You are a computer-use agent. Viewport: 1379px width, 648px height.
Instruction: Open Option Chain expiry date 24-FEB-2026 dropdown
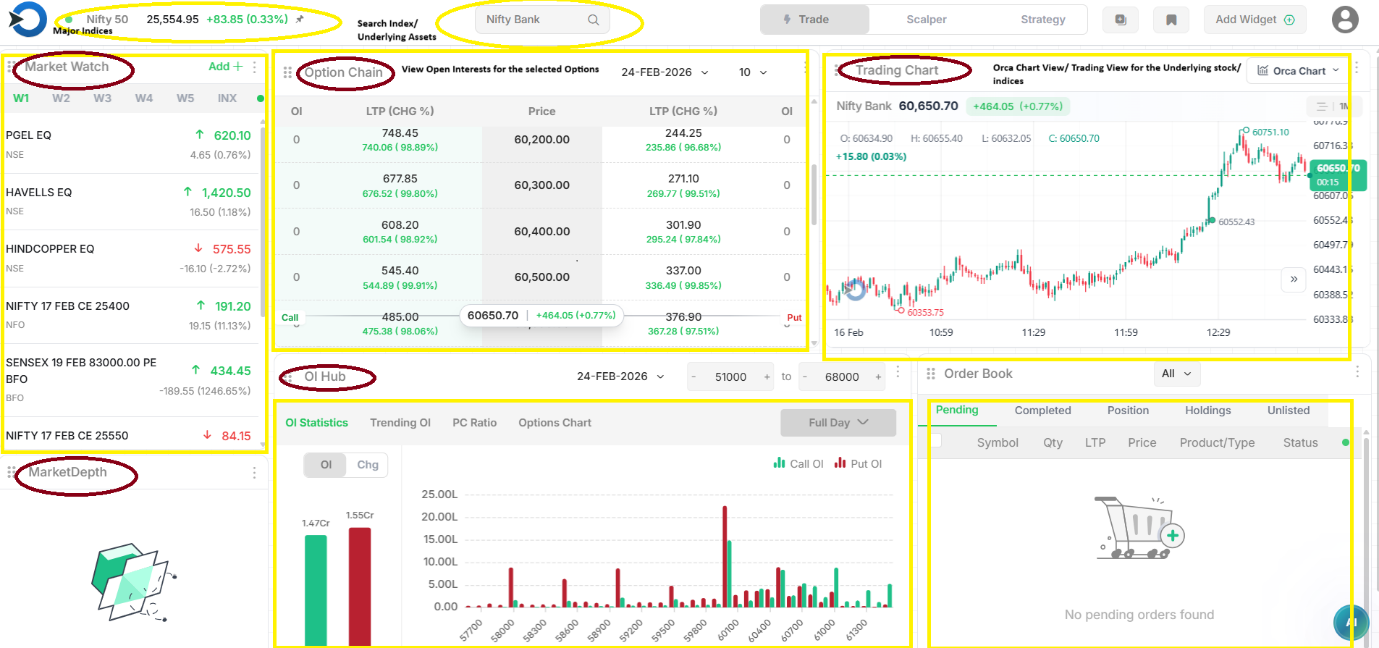(x=664, y=72)
